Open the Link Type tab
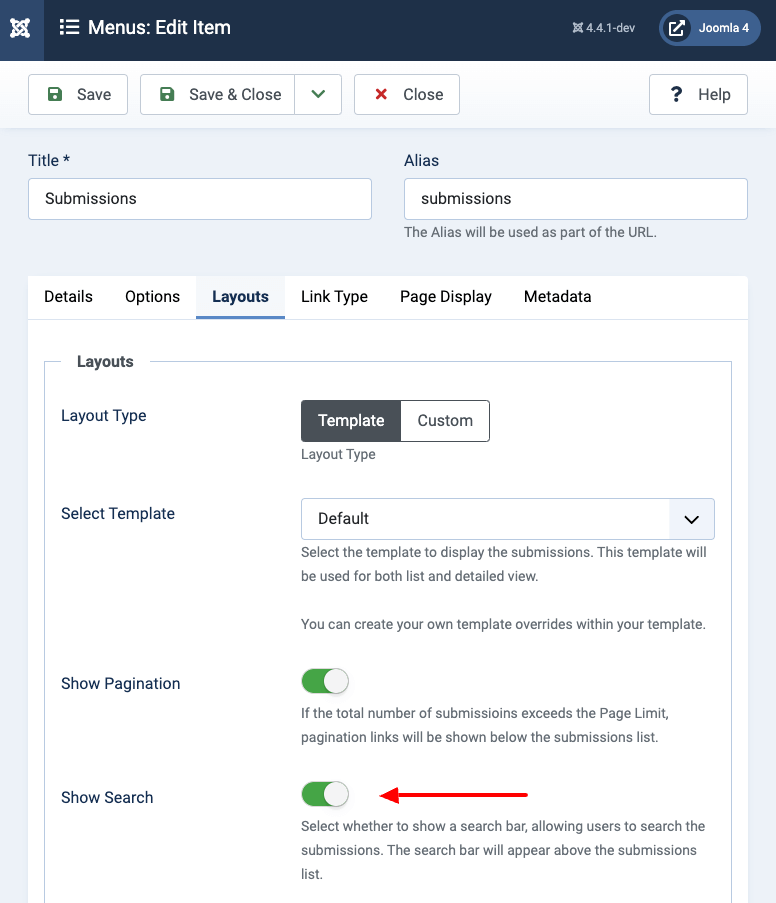This screenshot has height=903, width=776. 334,297
